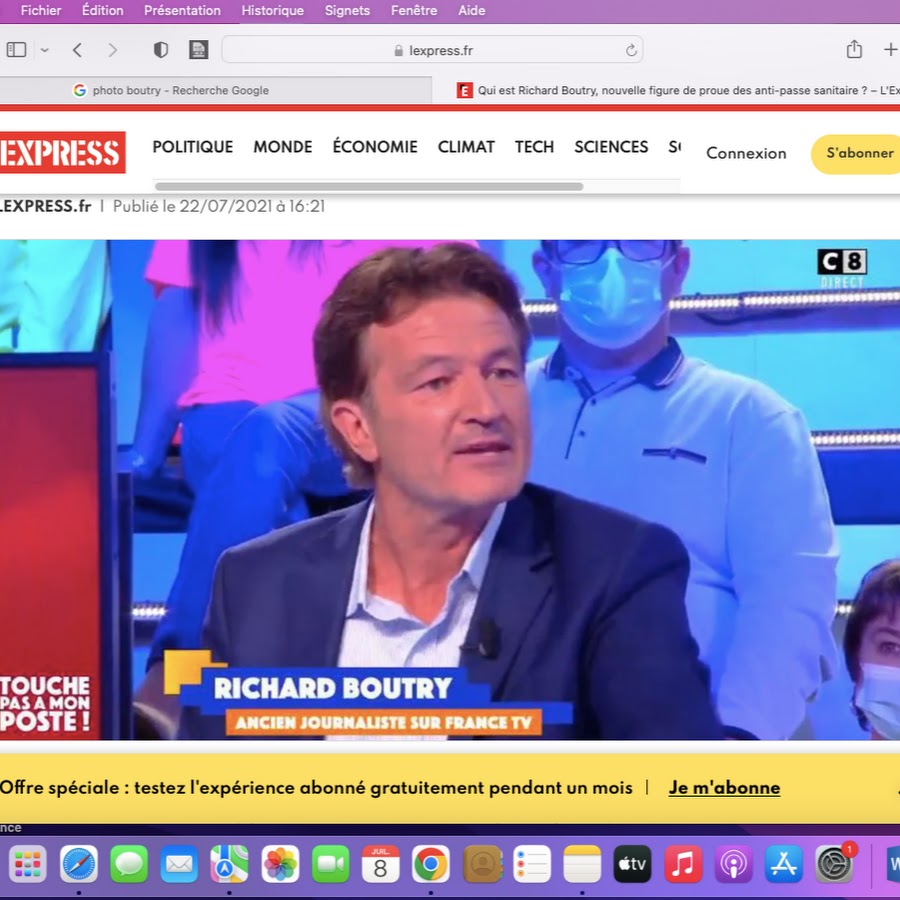Add a new tab with the plus icon
This screenshot has width=900, height=900.
click(890, 50)
